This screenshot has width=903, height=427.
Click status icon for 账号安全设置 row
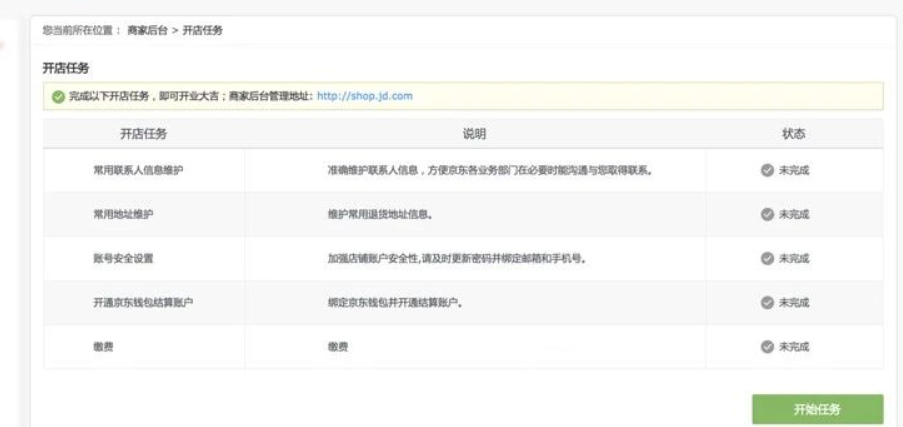[x=767, y=258]
